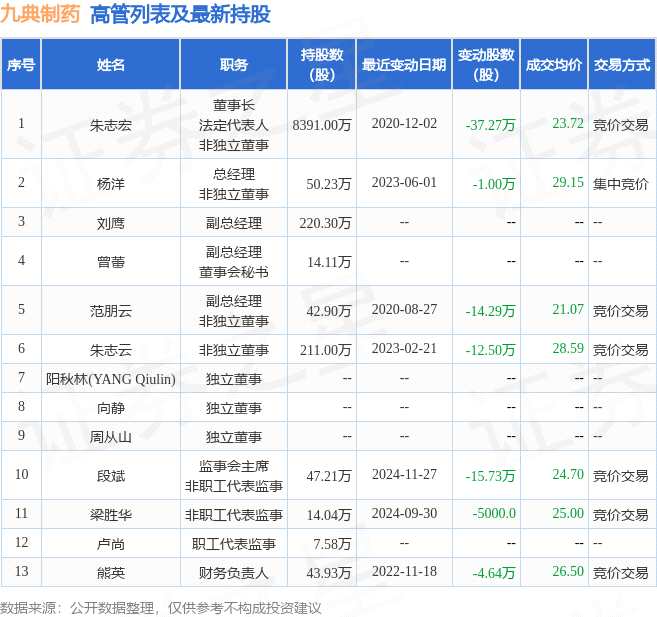Select executive 杨洋 in row 2
Image resolution: width=657 pixels, height=617 pixels.
click(x=111, y=184)
